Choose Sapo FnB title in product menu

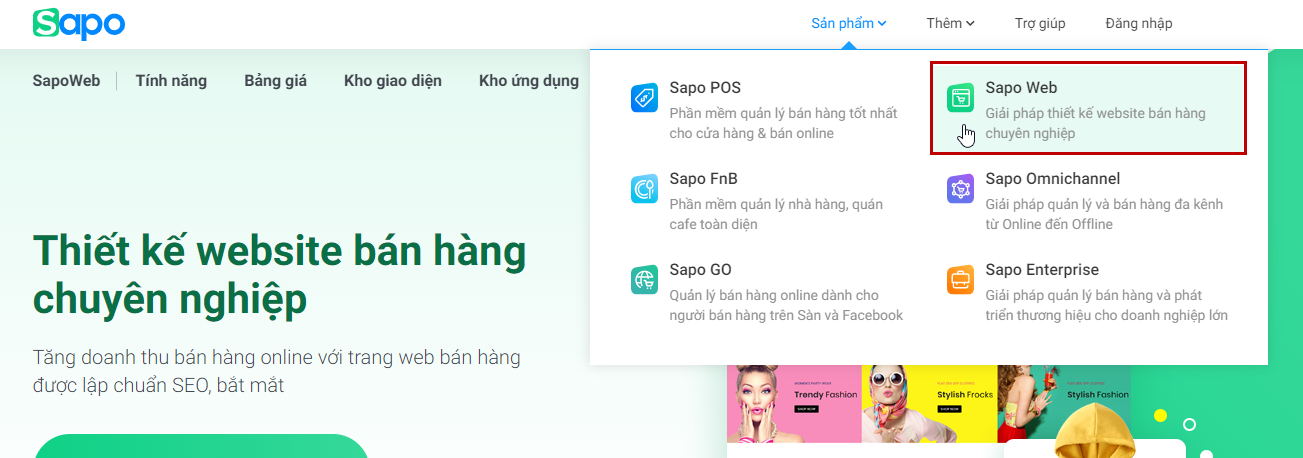(x=704, y=179)
